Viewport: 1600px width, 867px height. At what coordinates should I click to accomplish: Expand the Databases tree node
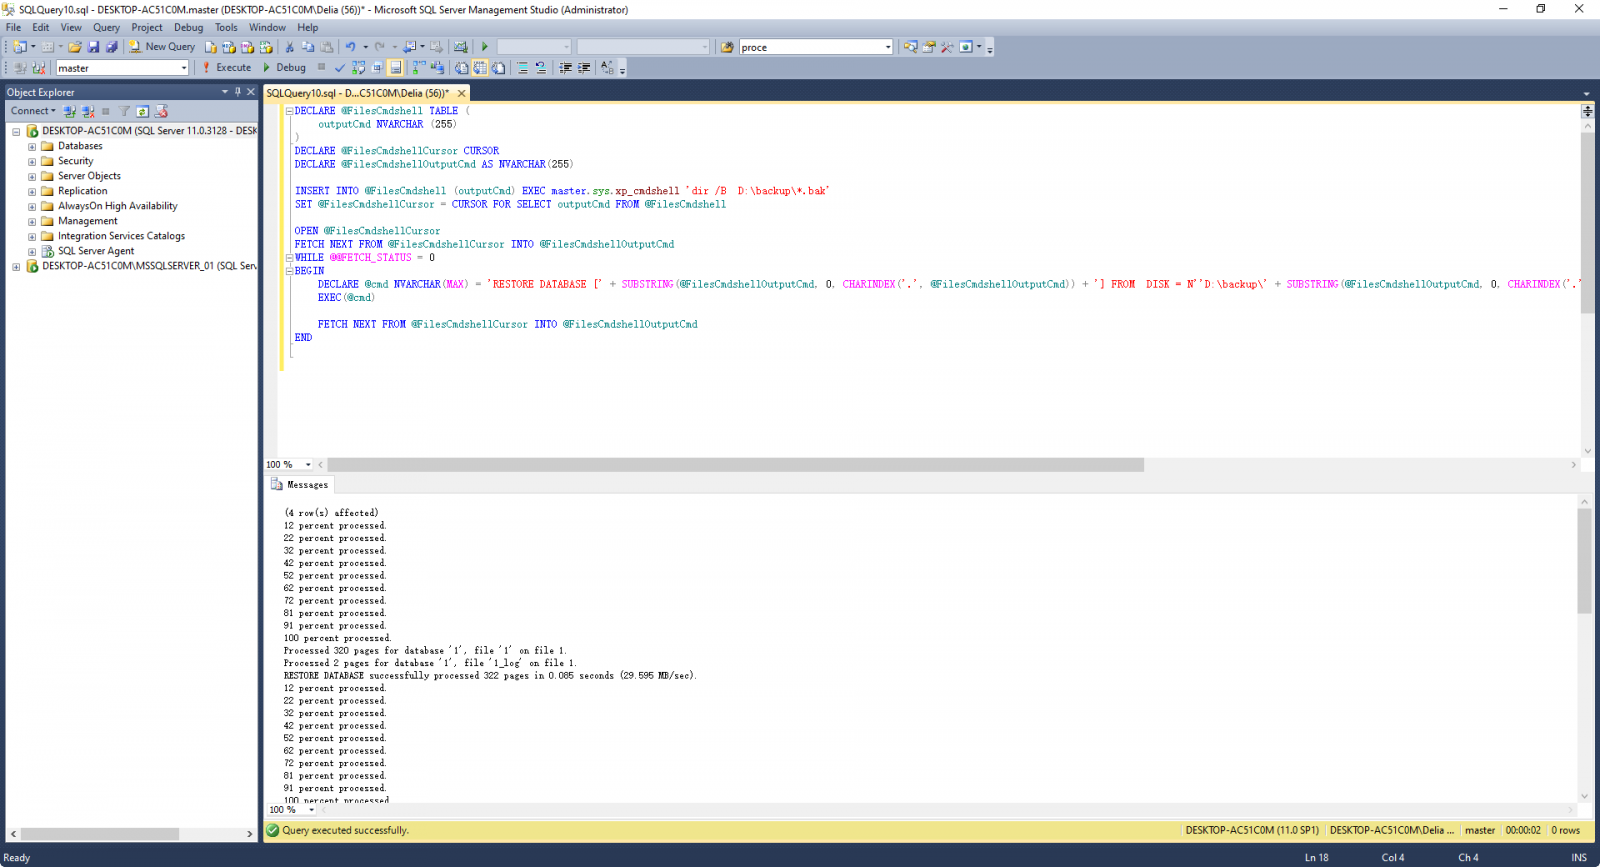point(32,146)
